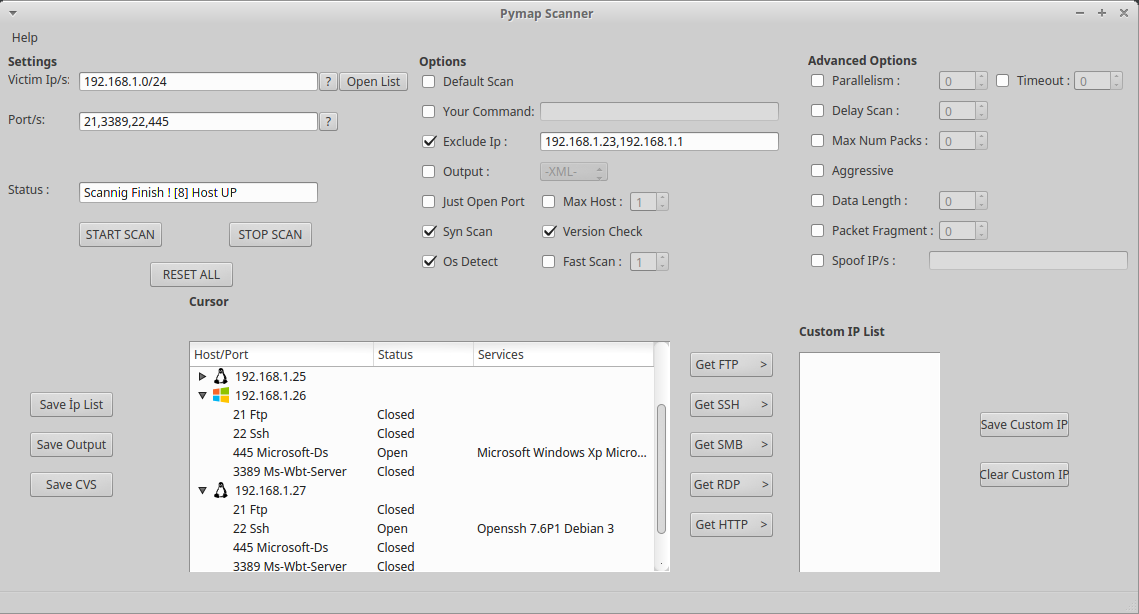
Task: Open the window menu arrow in the titlebar
Action: point(13,13)
